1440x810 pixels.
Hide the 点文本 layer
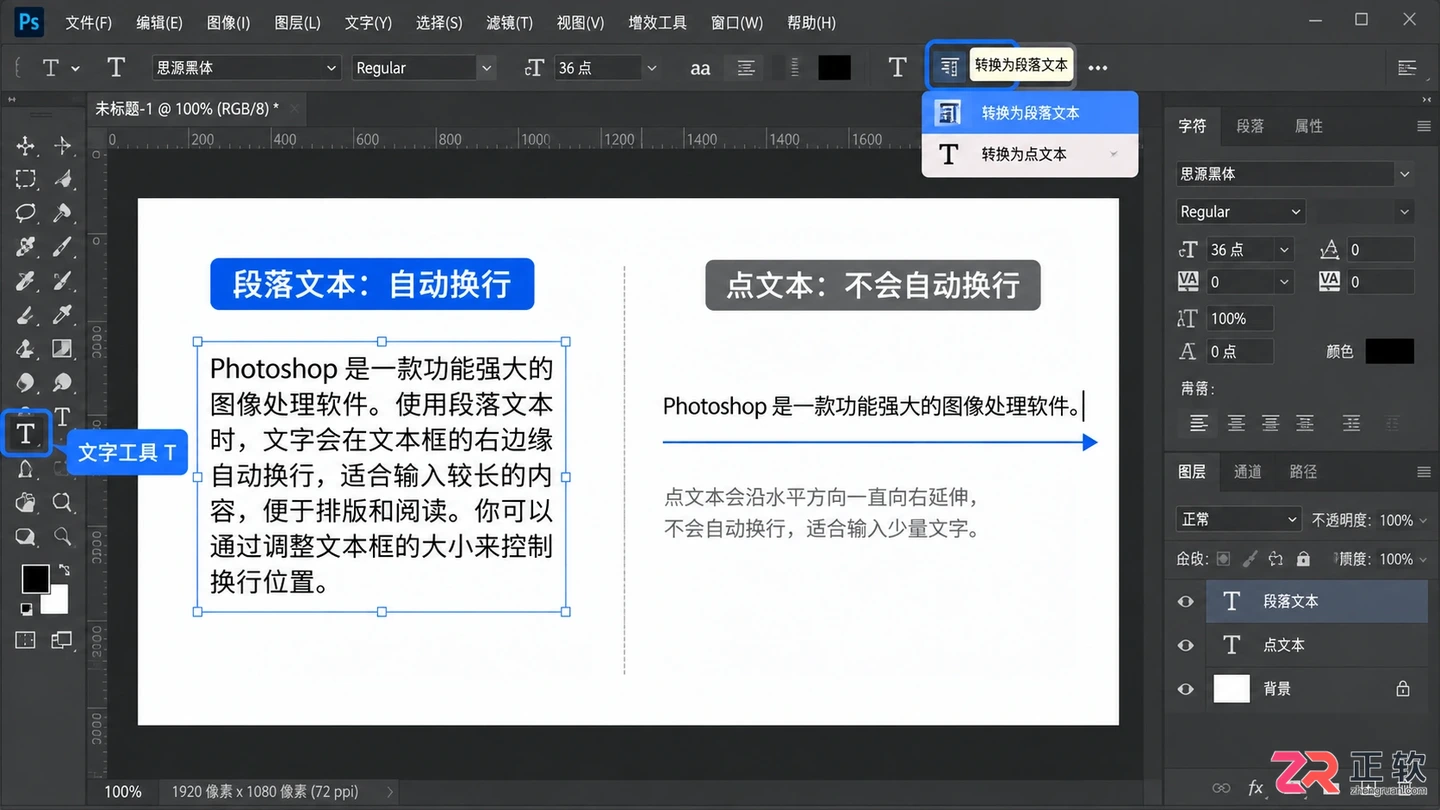click(1186, 645)
